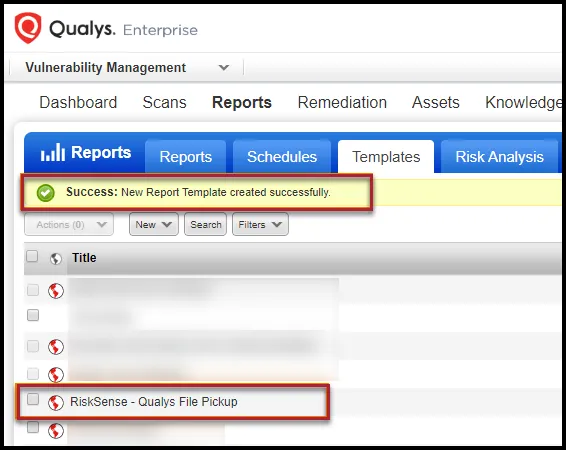The width and height of the screenshot is (566, 450).
Task: Open the New dropdown menu
Action: pos(154,224)
